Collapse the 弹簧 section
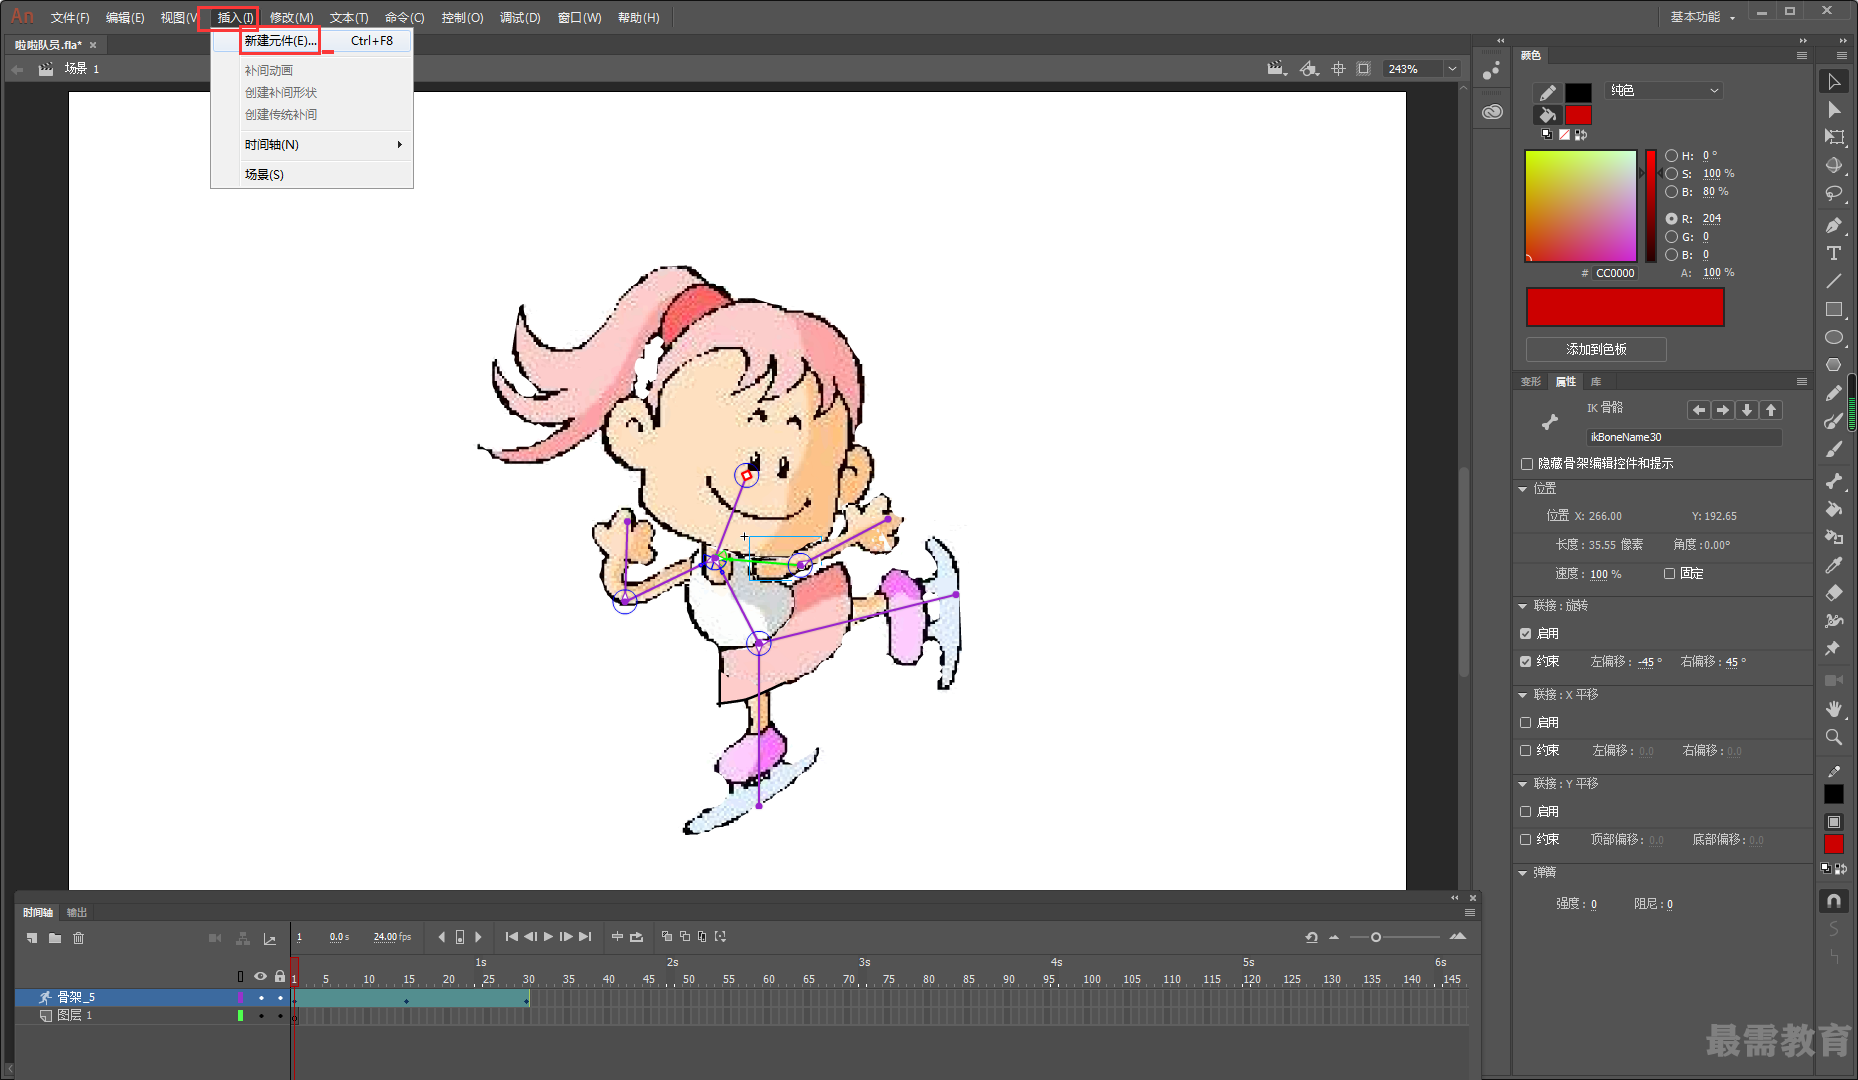Screen dimensions: 1858x1080 pyautogui.click(x=1523, y=873)
